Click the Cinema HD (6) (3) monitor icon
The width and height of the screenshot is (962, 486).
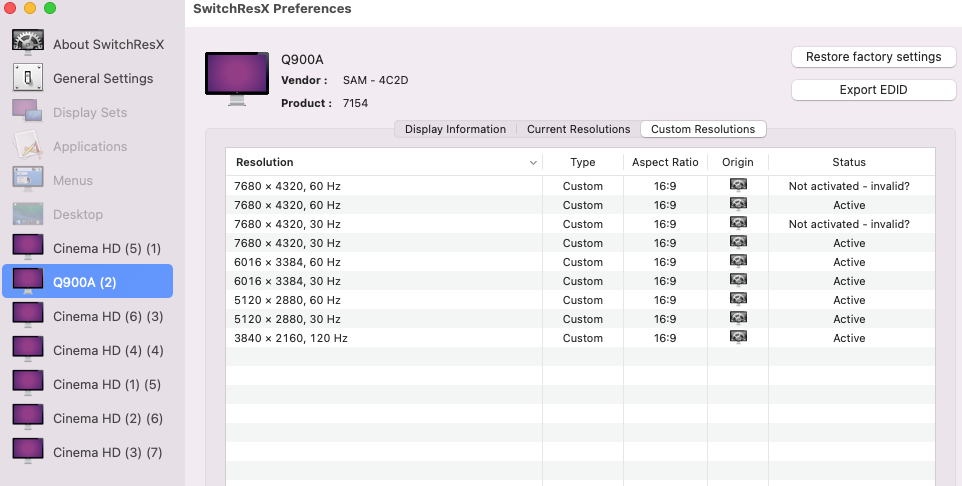click(x=28, y=315)
